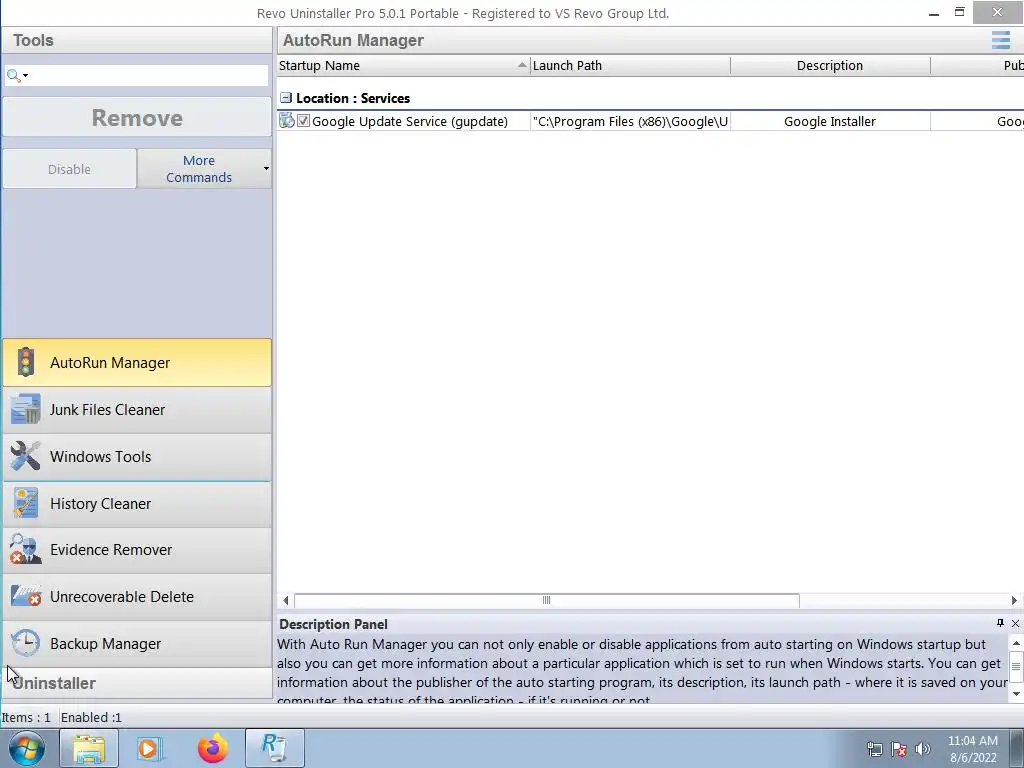This screenshot has width=1024, height=768.
Task: Open Backup Manager clock icon
Action: click(25, 643)
